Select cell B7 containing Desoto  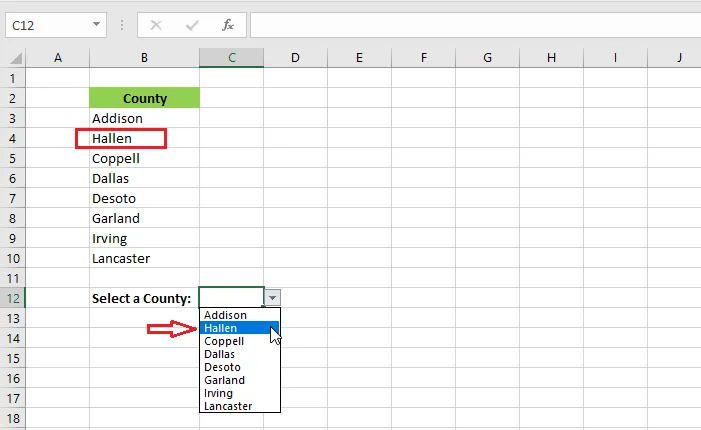[x=144, y=198]
